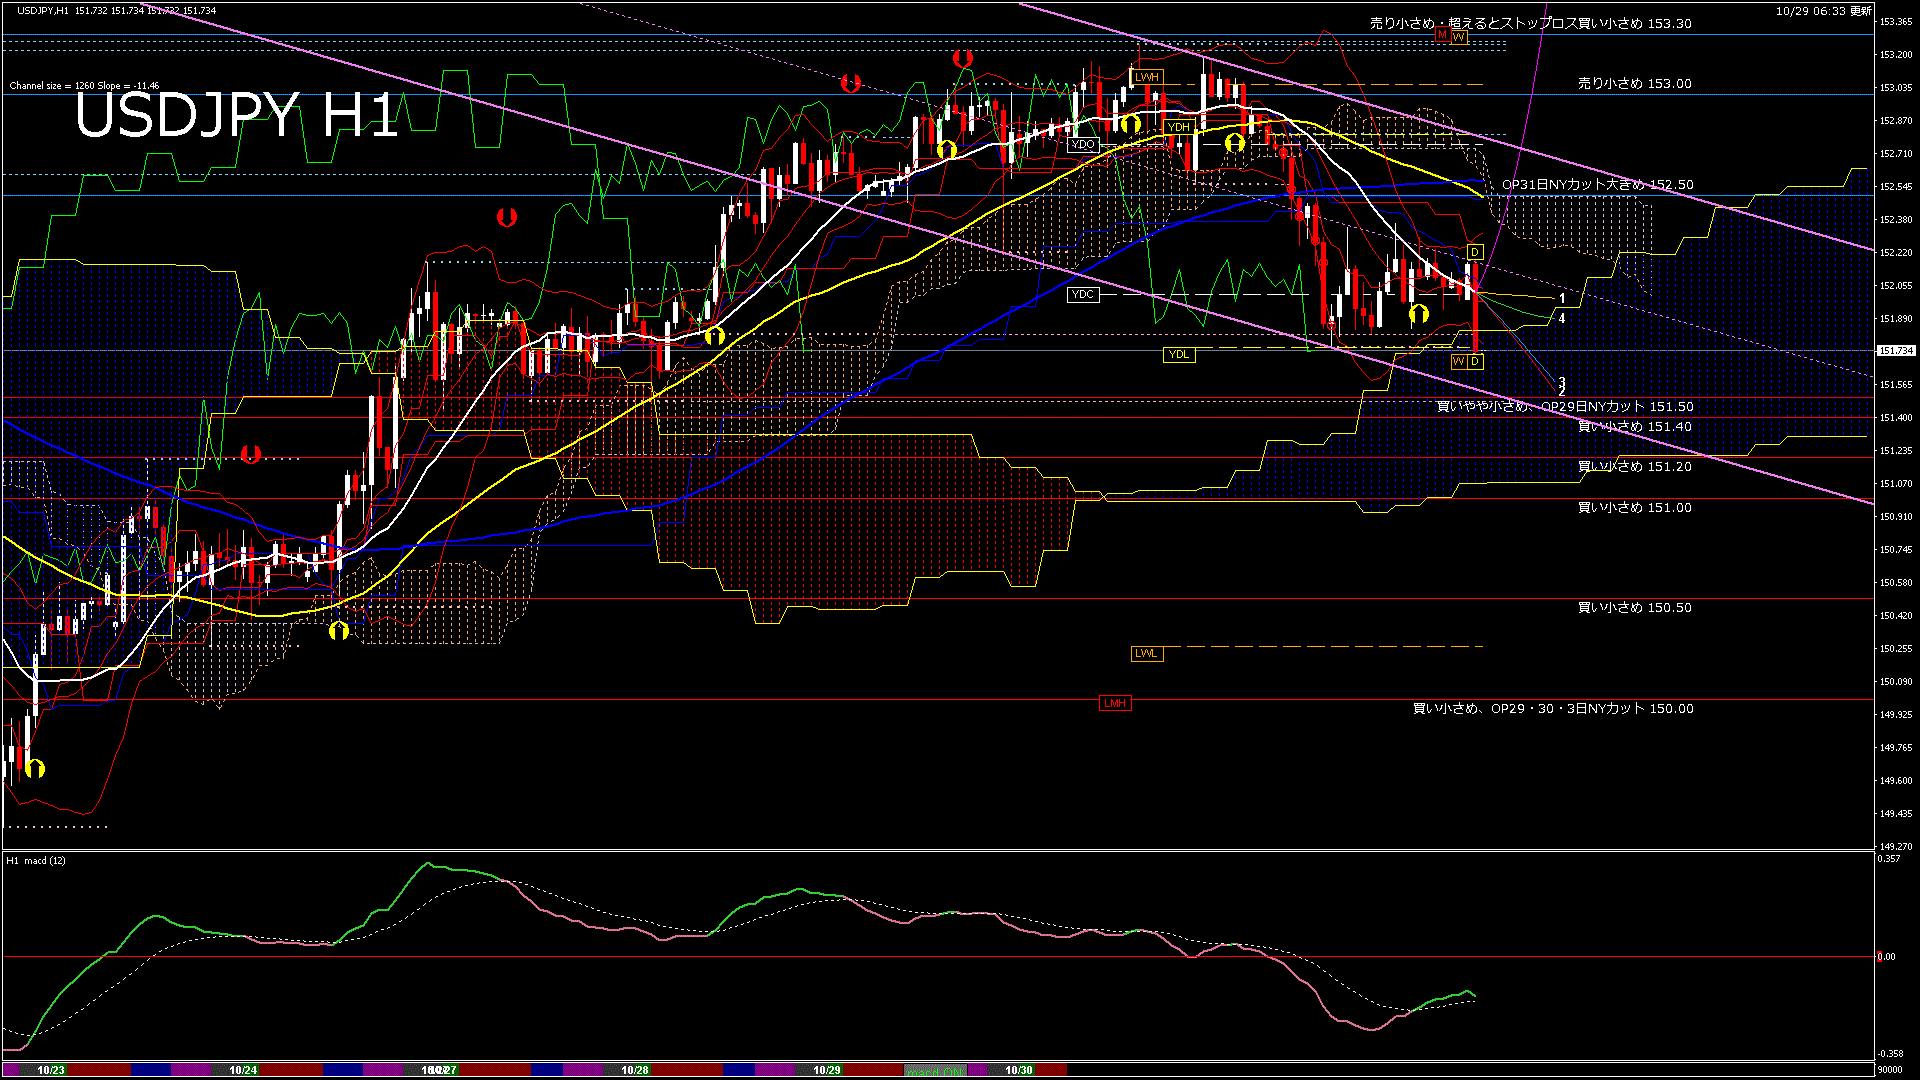Click the yellow YDL label
This screenshot has width=1920, height=1080.
(1179, 354)
